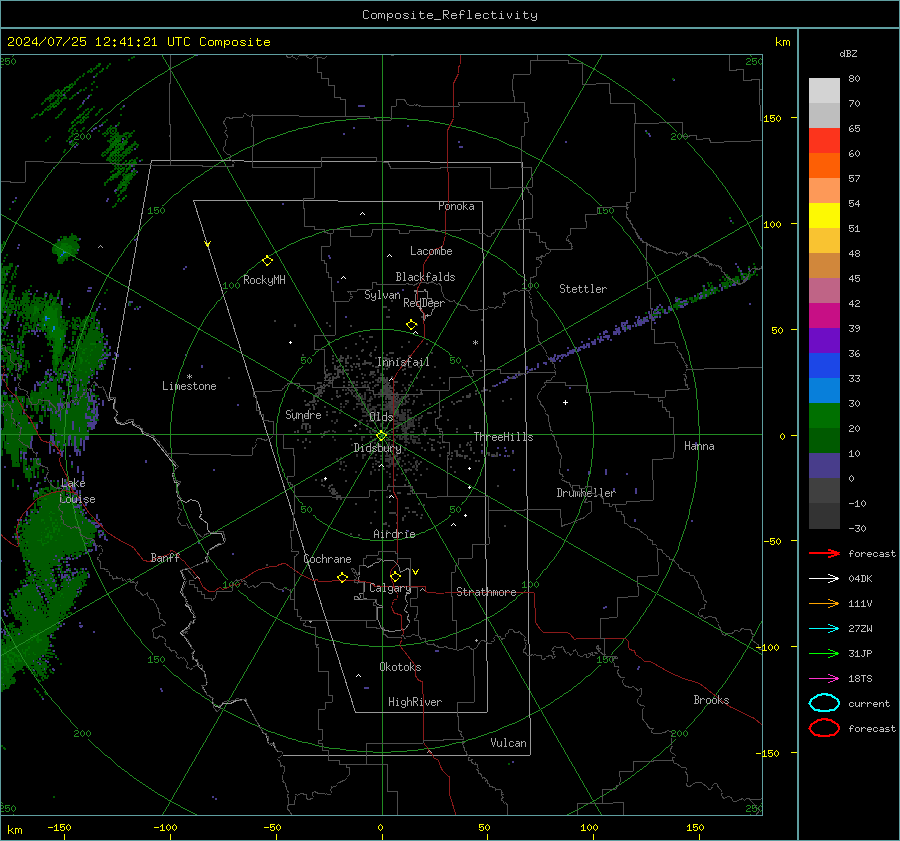This screenshot has width=900, height=841.
Task: Click the Blackfalds city label
Action: pyautogui.click(x=425, y=277)
